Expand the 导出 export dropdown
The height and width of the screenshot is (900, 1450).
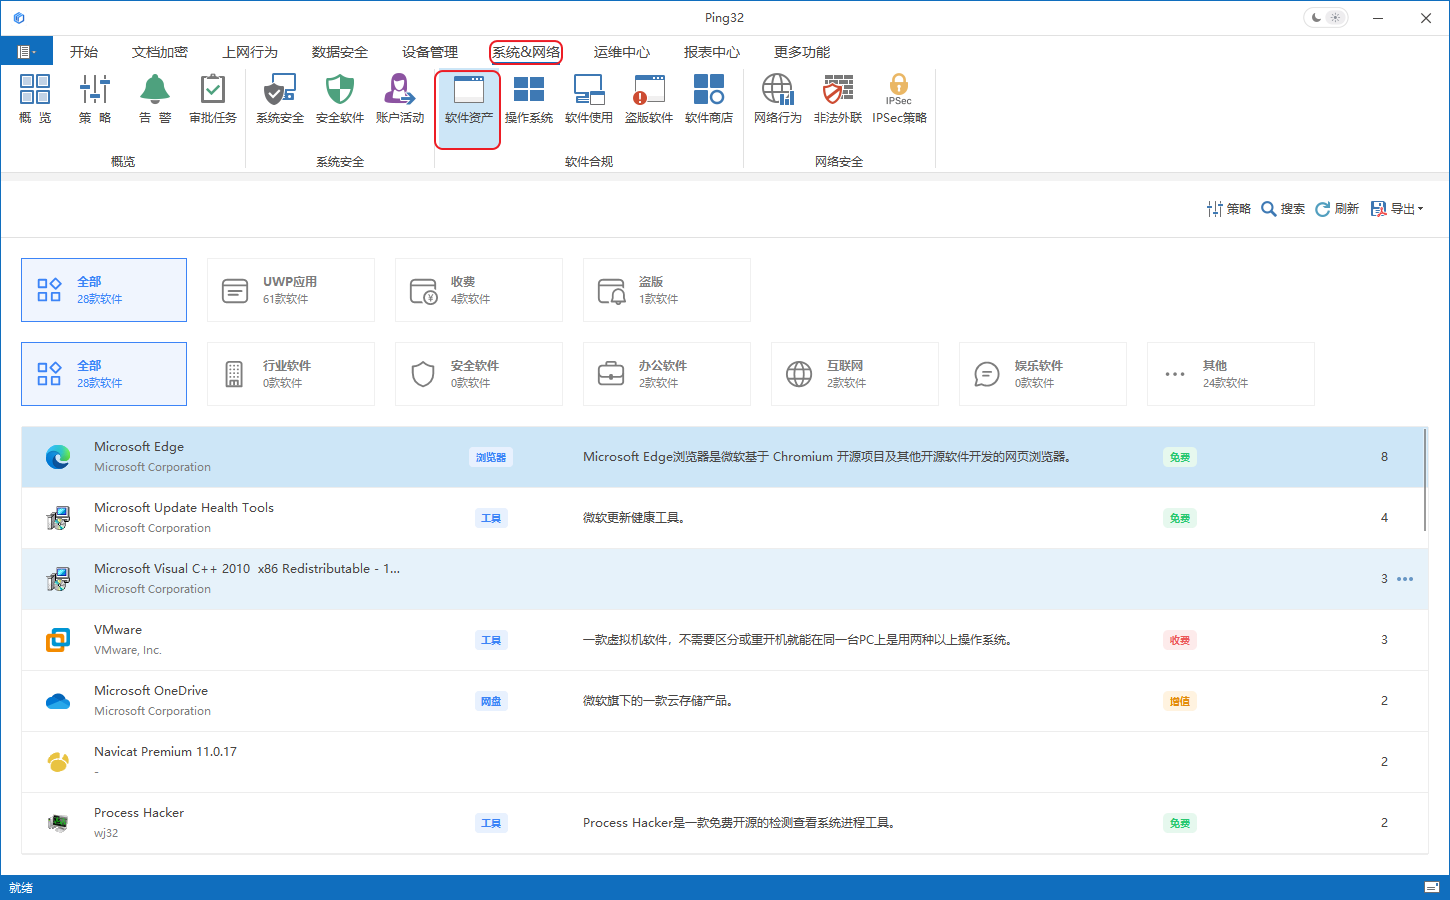coord(1397,209)
